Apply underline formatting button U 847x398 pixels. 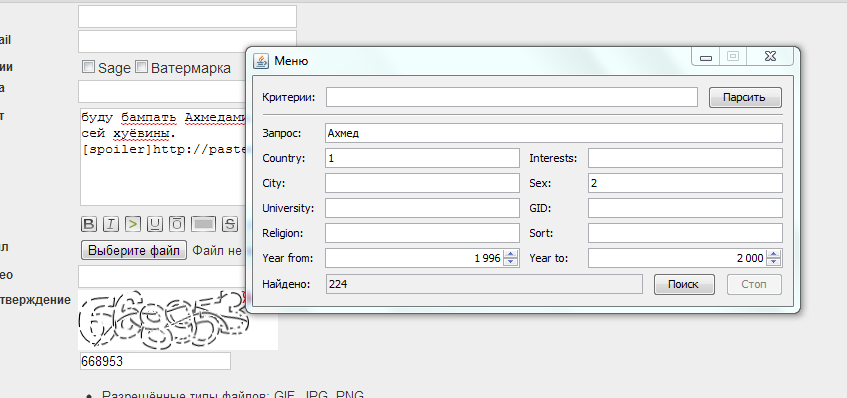(x=155, y=224)
